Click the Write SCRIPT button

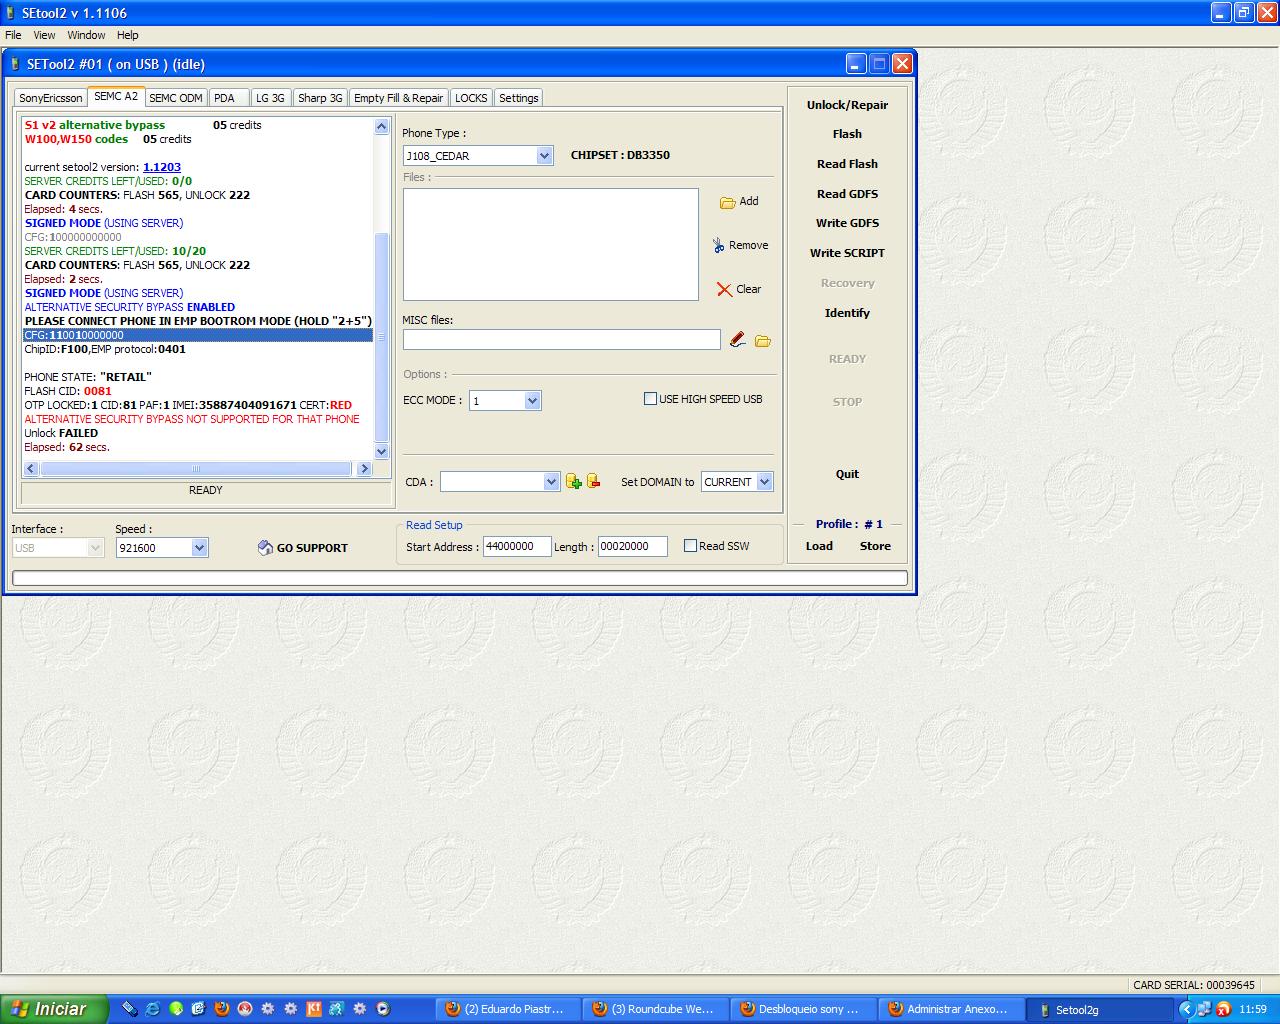click(x=847, y=253)
